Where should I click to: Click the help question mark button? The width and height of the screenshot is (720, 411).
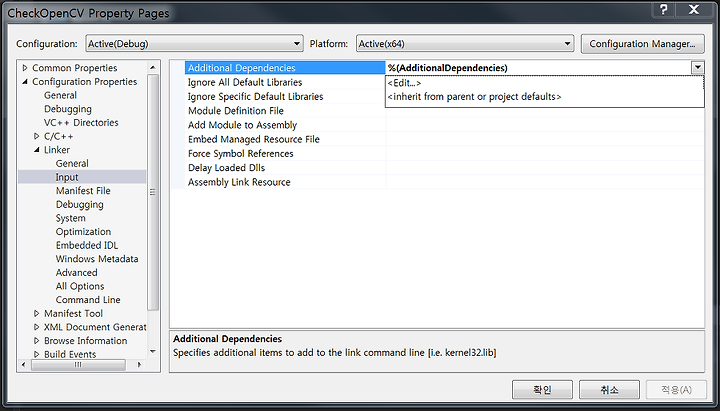(x=664, y=10)
